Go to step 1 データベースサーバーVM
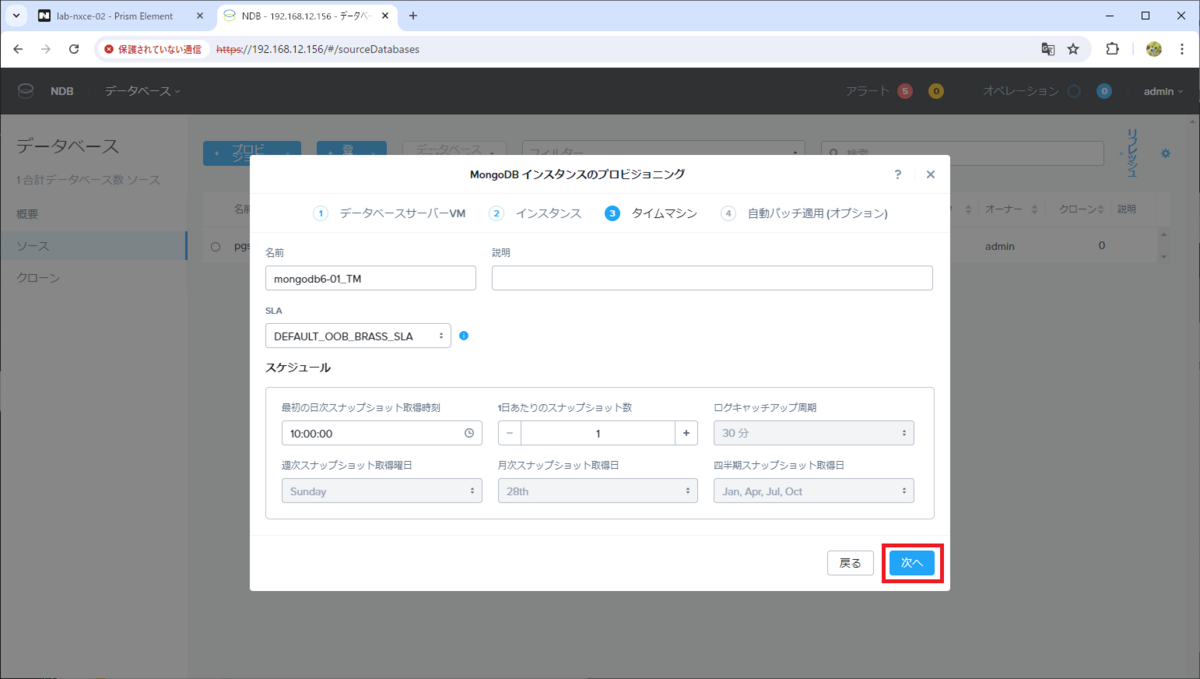Screen dimensions: 1200x679 pos(390,213)
